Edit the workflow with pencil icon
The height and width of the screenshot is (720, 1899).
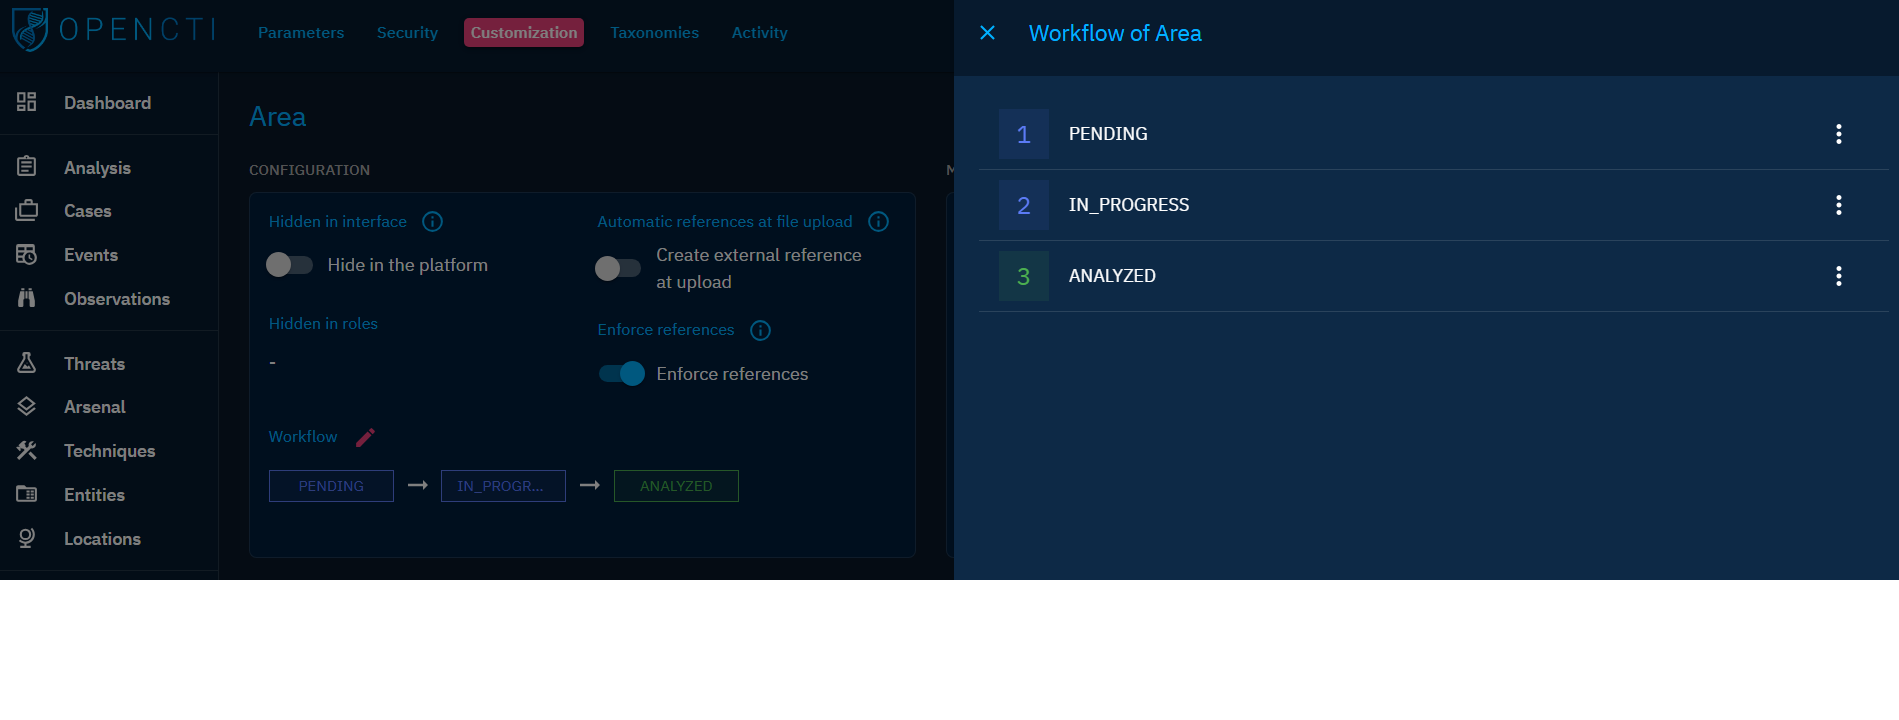click(365, 437)
